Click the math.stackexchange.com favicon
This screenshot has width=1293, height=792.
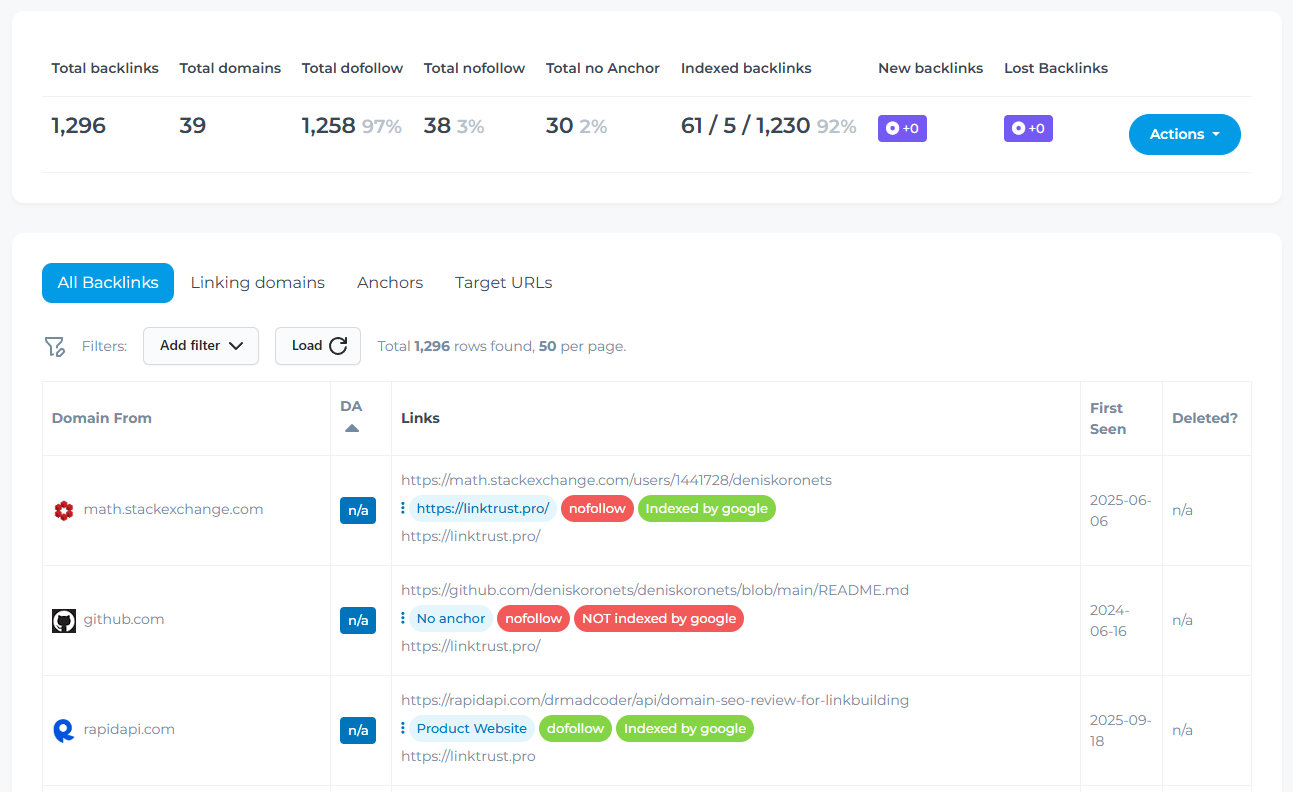(64, 511)
